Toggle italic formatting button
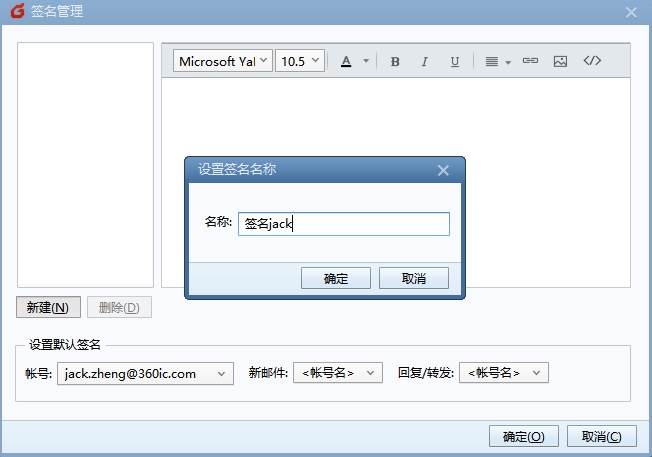 tap(424, 62)
